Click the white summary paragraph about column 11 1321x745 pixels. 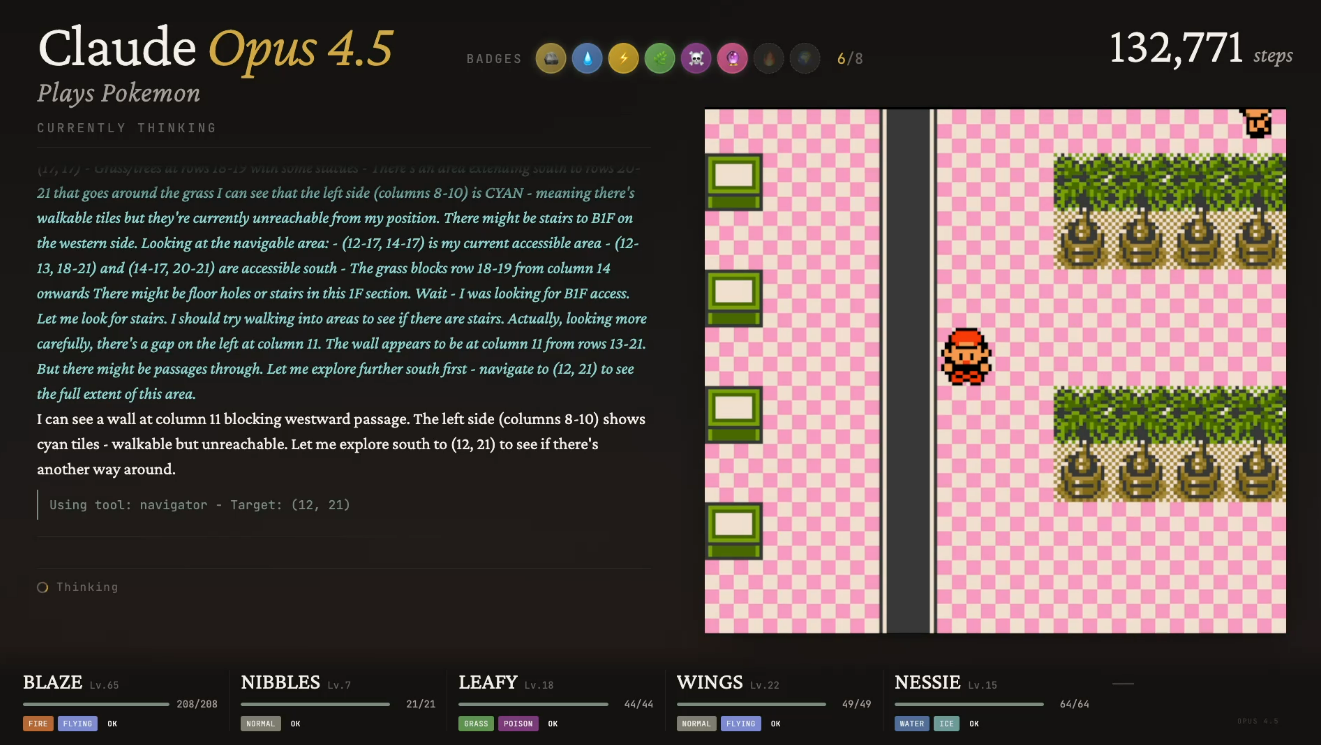click(342, 444)
